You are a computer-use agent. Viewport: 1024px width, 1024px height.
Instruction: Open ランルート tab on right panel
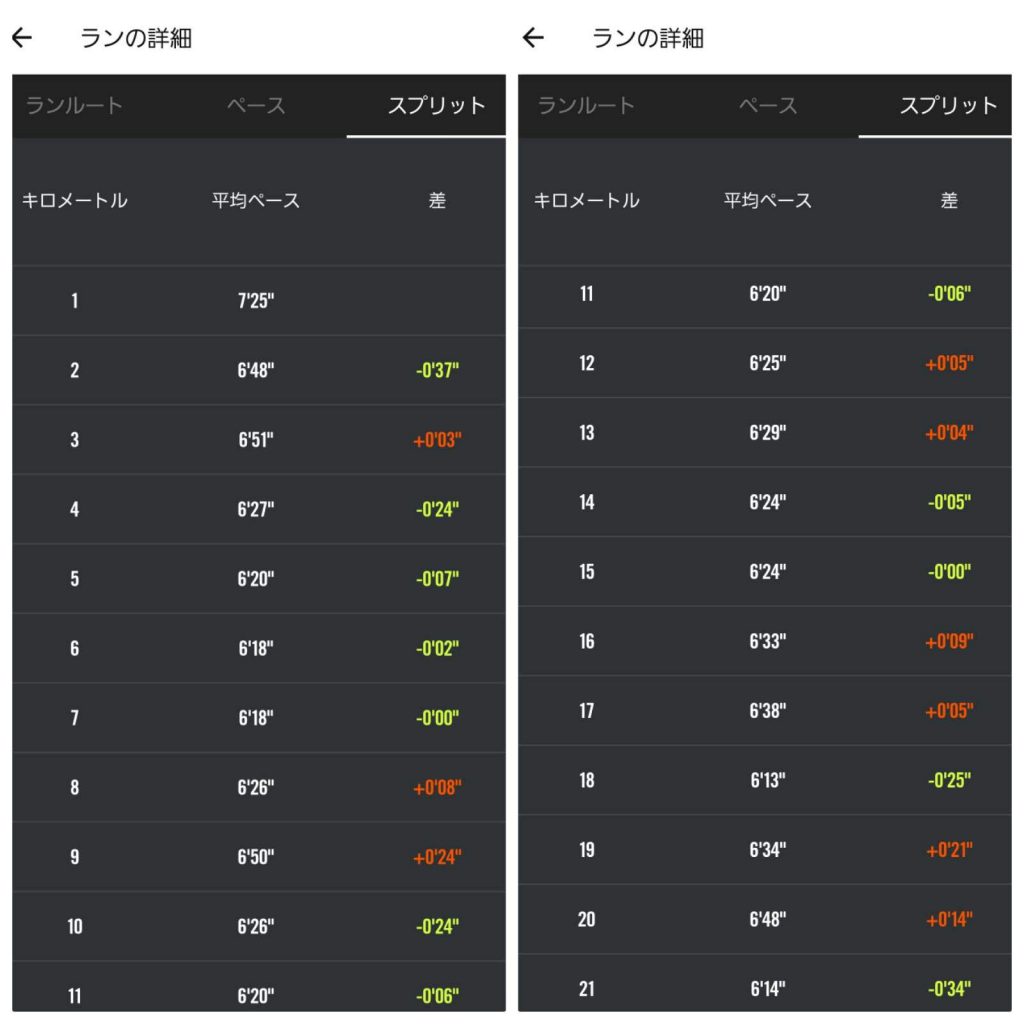tap(586, 106)
